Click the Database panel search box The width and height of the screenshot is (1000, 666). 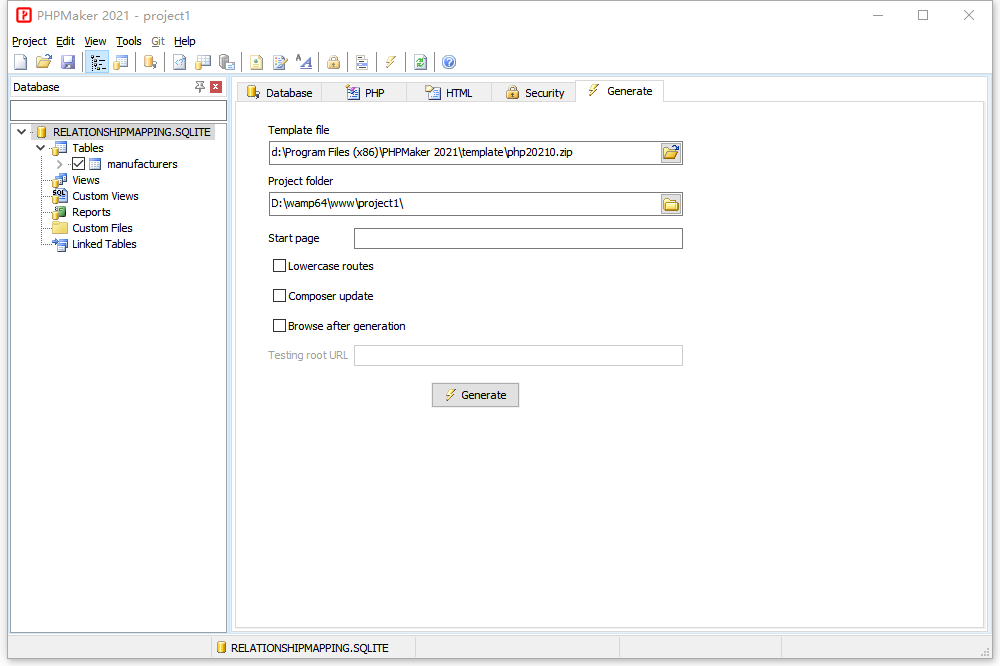click(x=119, y=110)
